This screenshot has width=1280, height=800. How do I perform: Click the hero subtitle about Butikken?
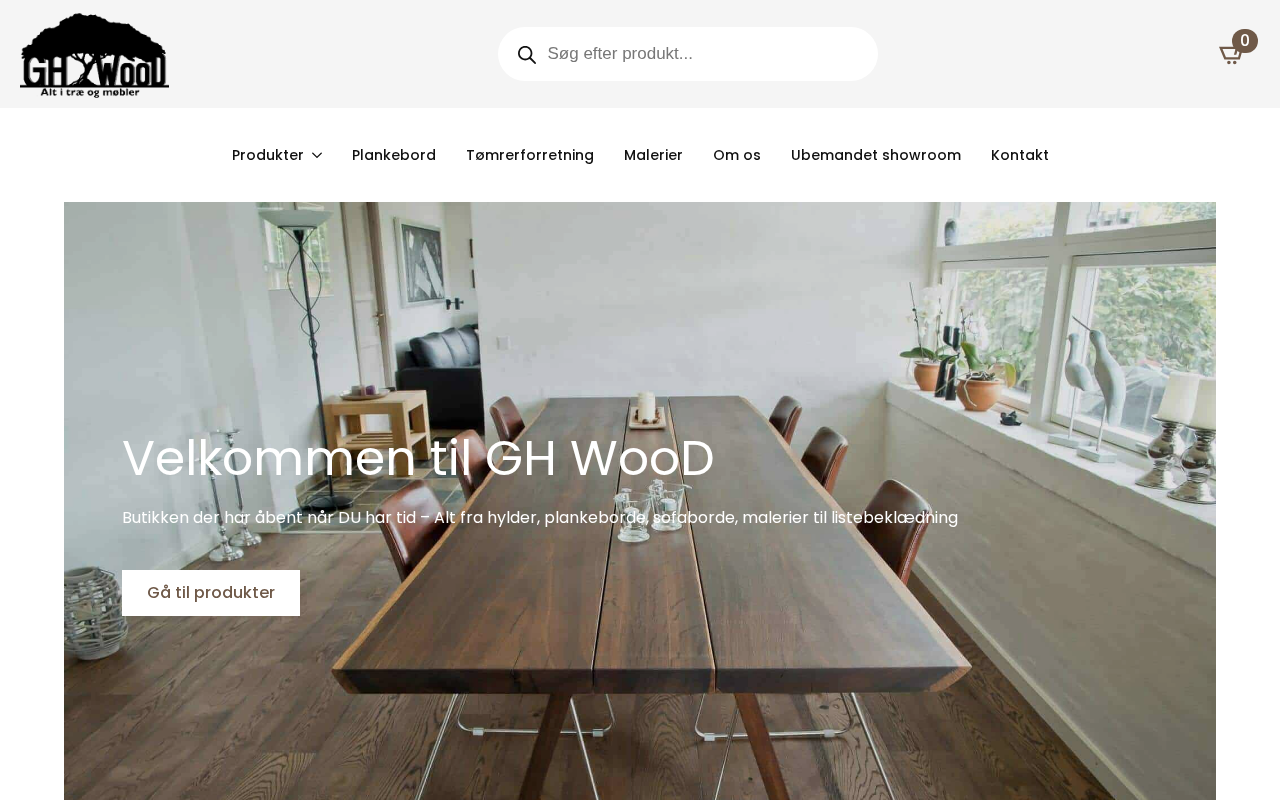[540, 518]
